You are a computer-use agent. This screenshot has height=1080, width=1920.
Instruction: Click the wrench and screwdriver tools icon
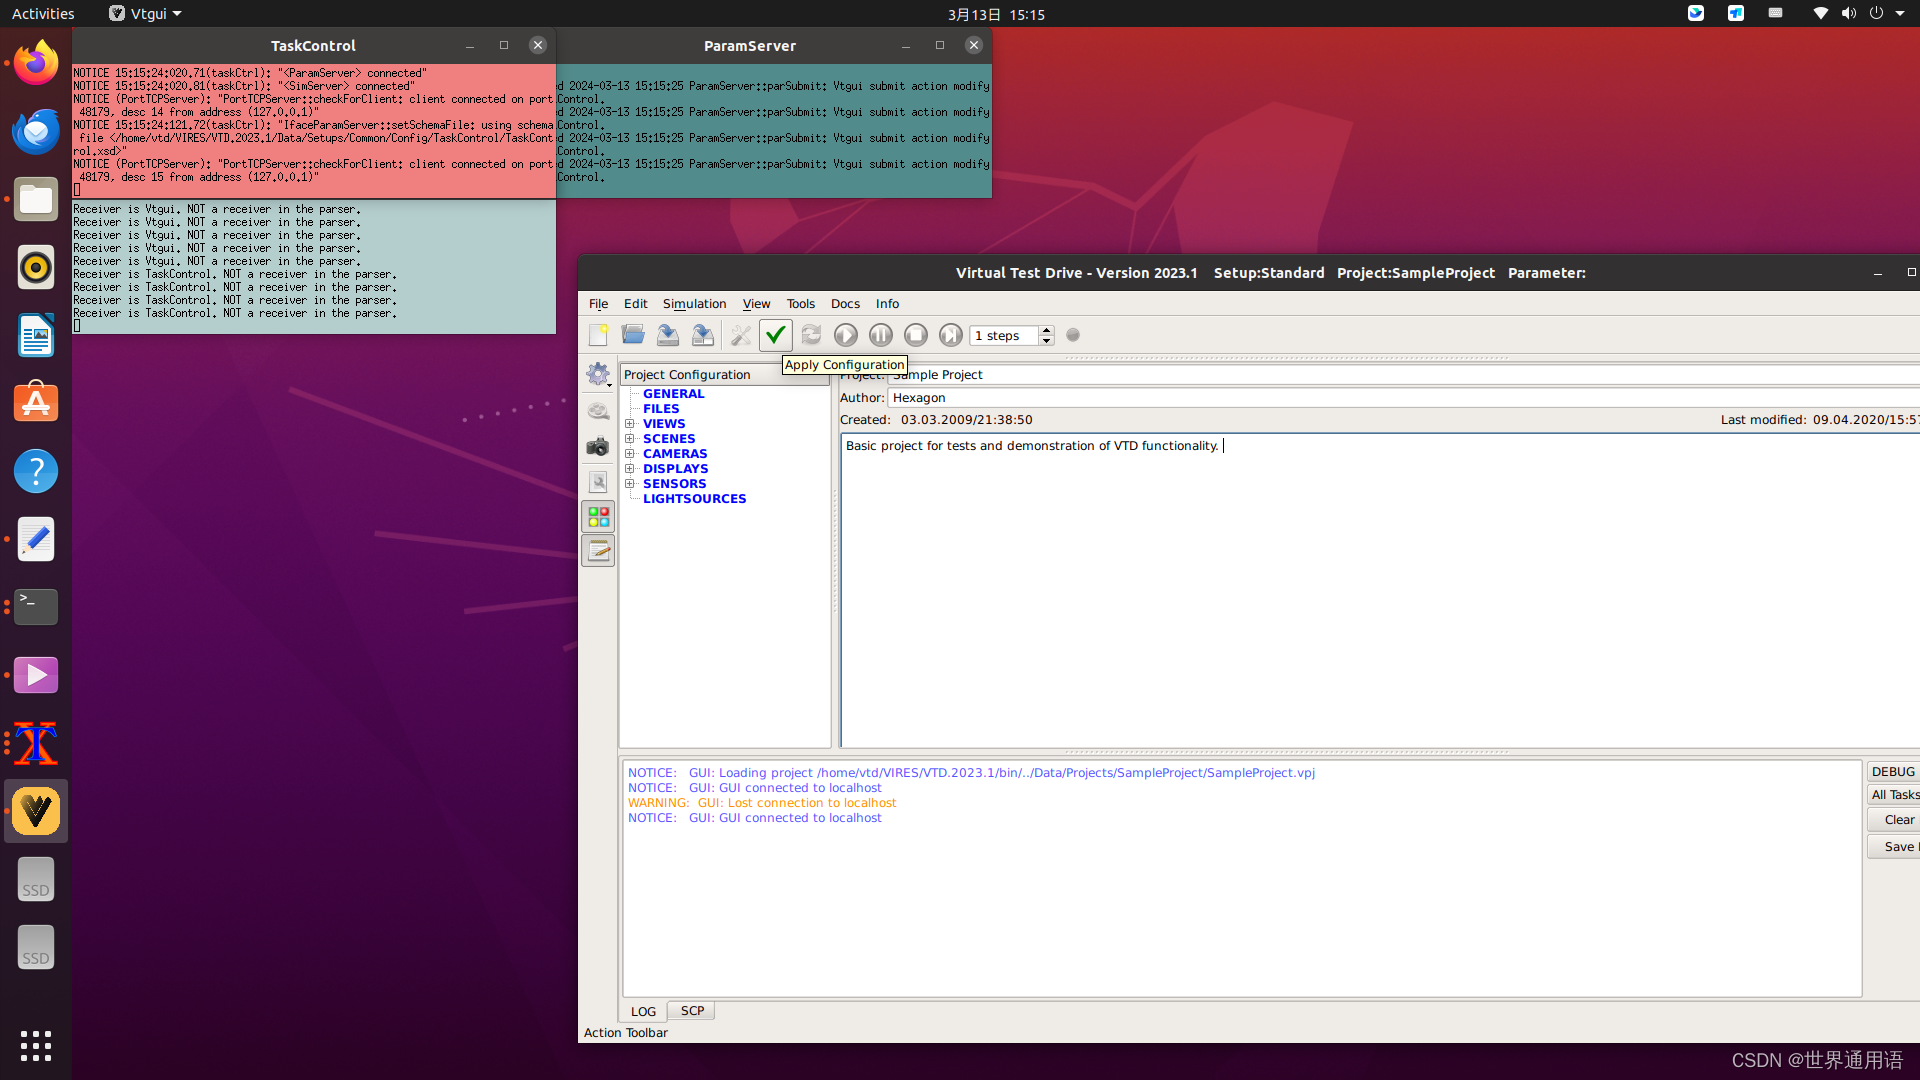click(741, 335)
